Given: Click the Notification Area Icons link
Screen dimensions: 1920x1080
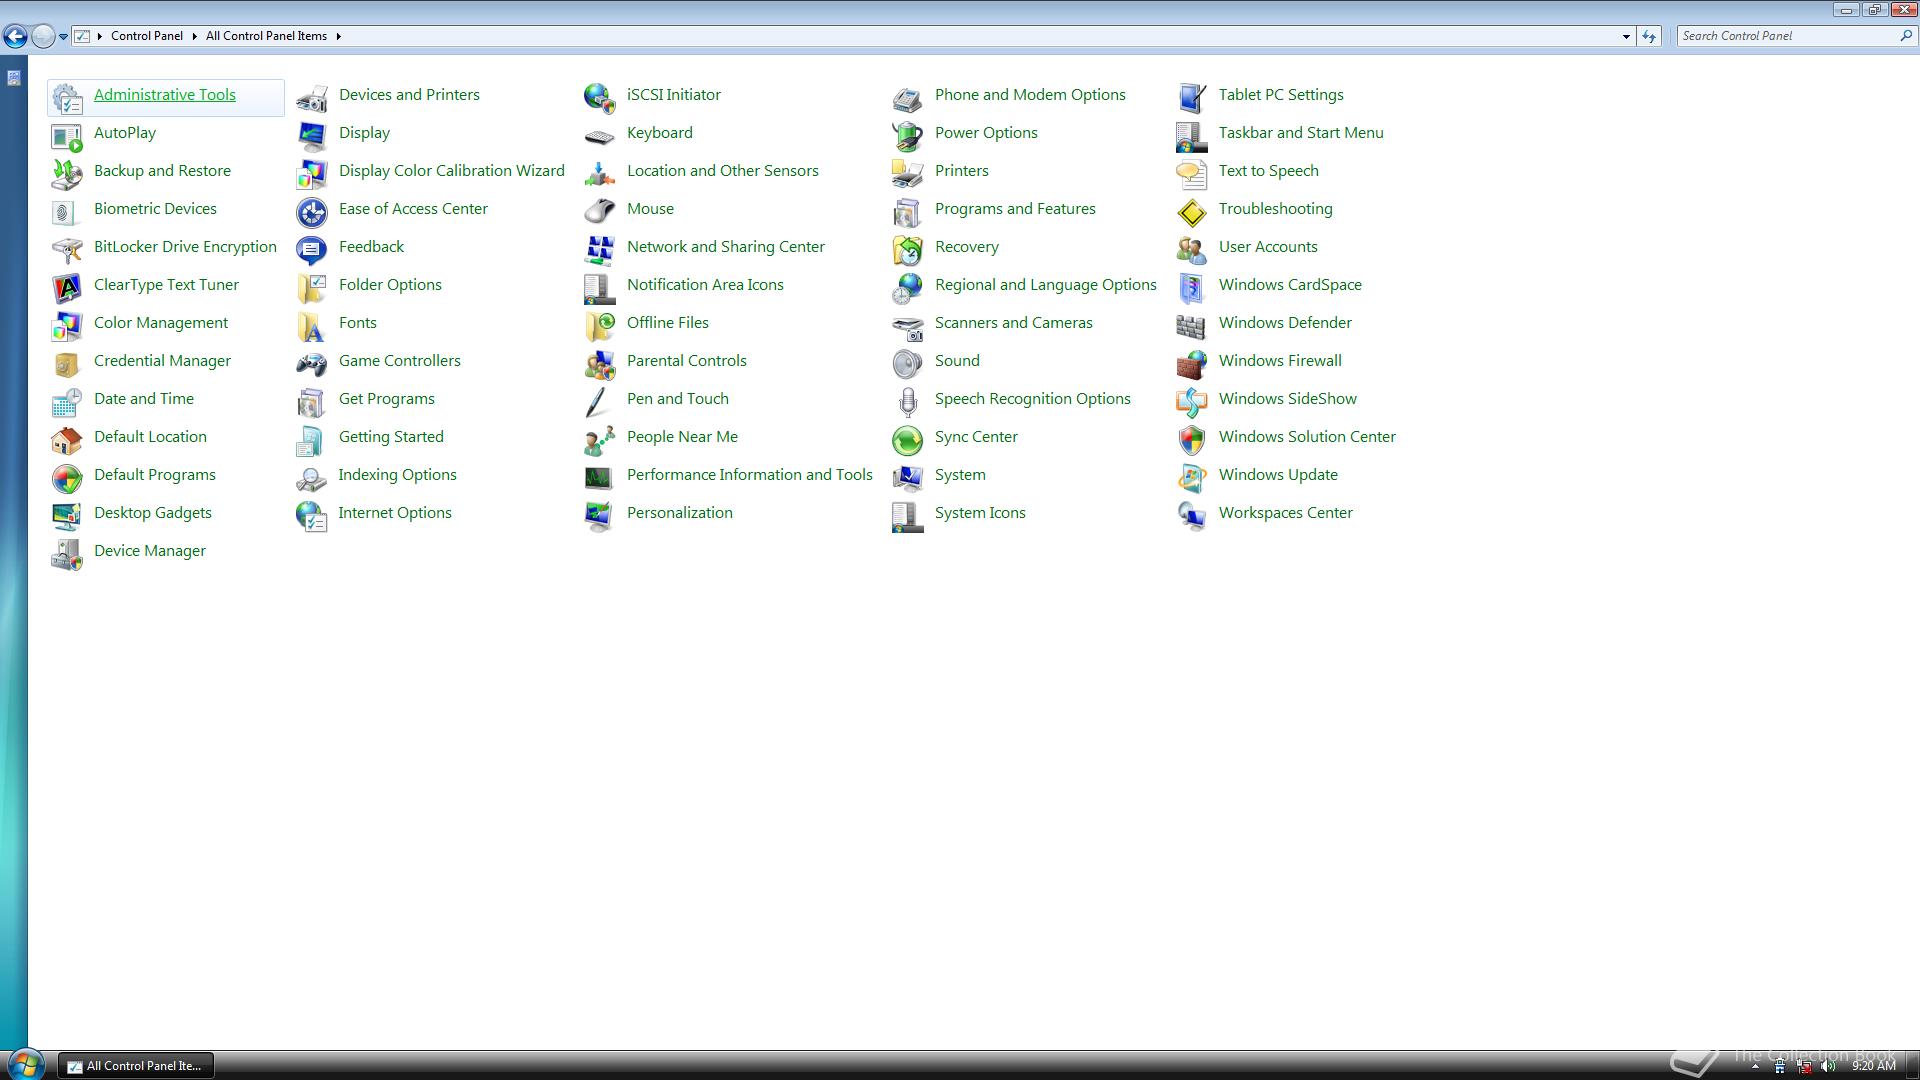Looking at the screenshot, I should coord(705,285).
